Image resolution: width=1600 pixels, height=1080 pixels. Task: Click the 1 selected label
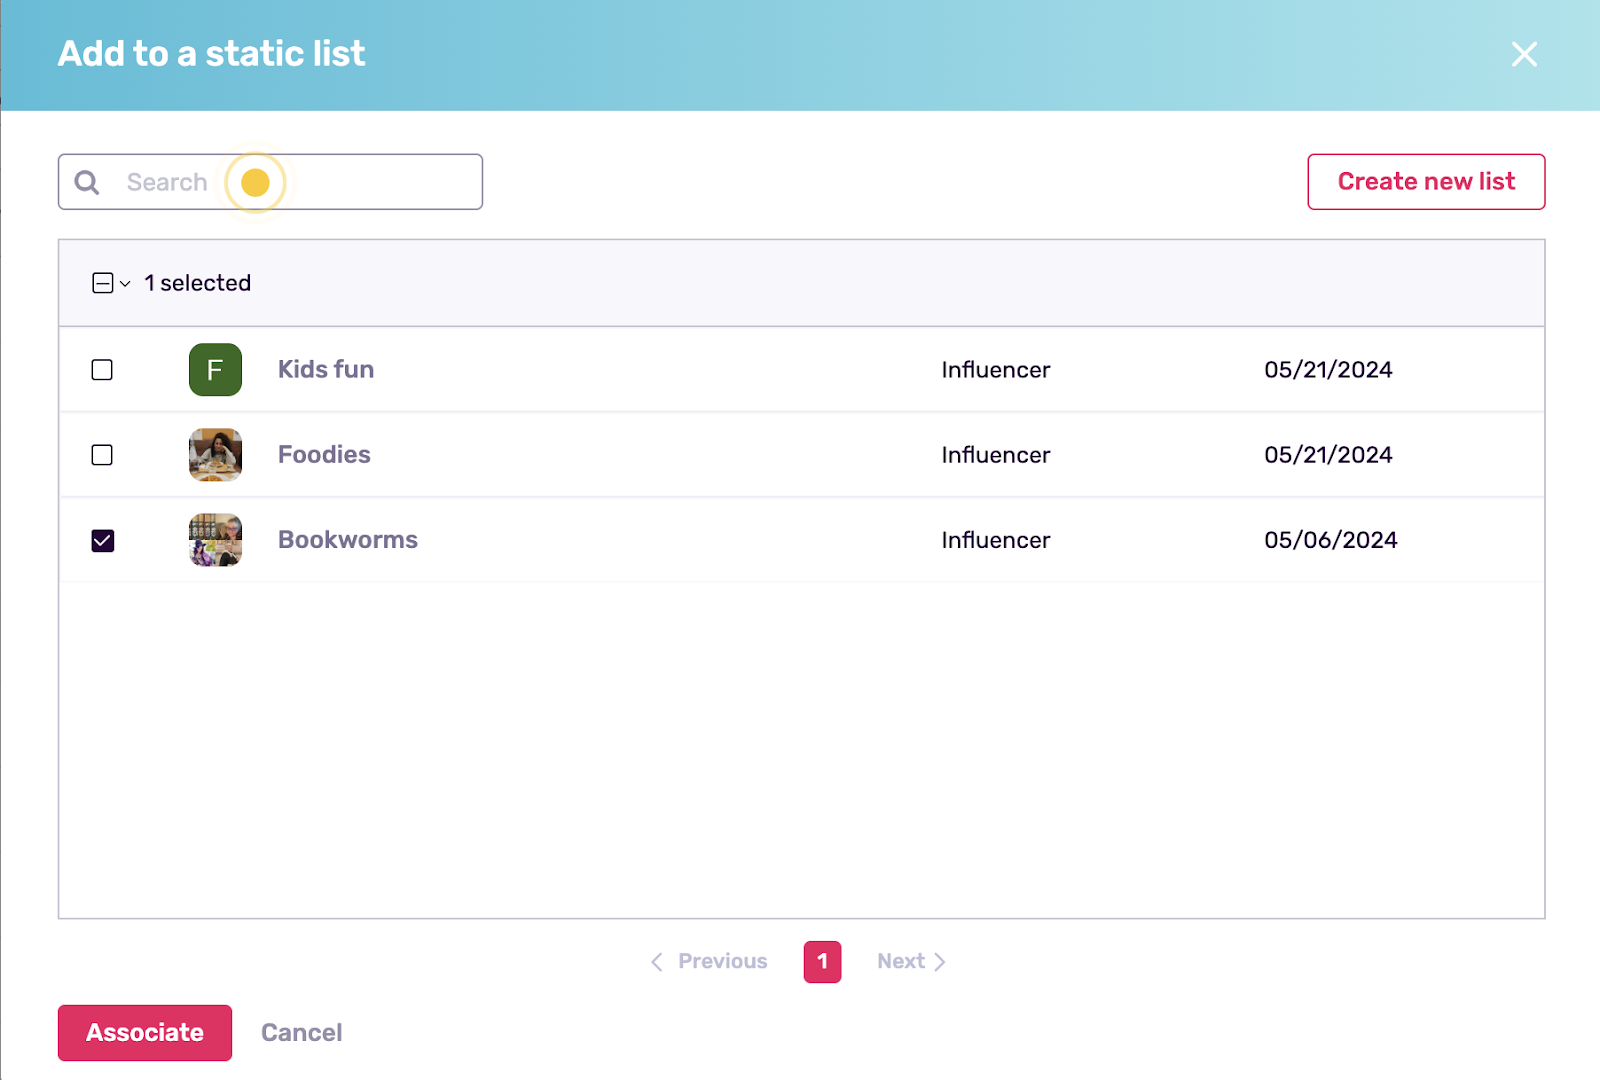(198, 283)
